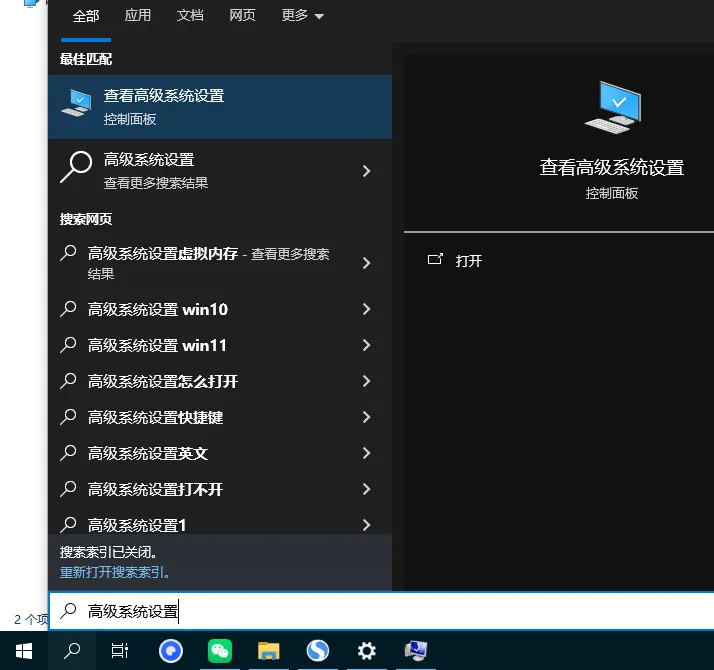Click the computer icon beside 查看高级系统设置 result
This screenshot has width=714, height=670.
76,102
